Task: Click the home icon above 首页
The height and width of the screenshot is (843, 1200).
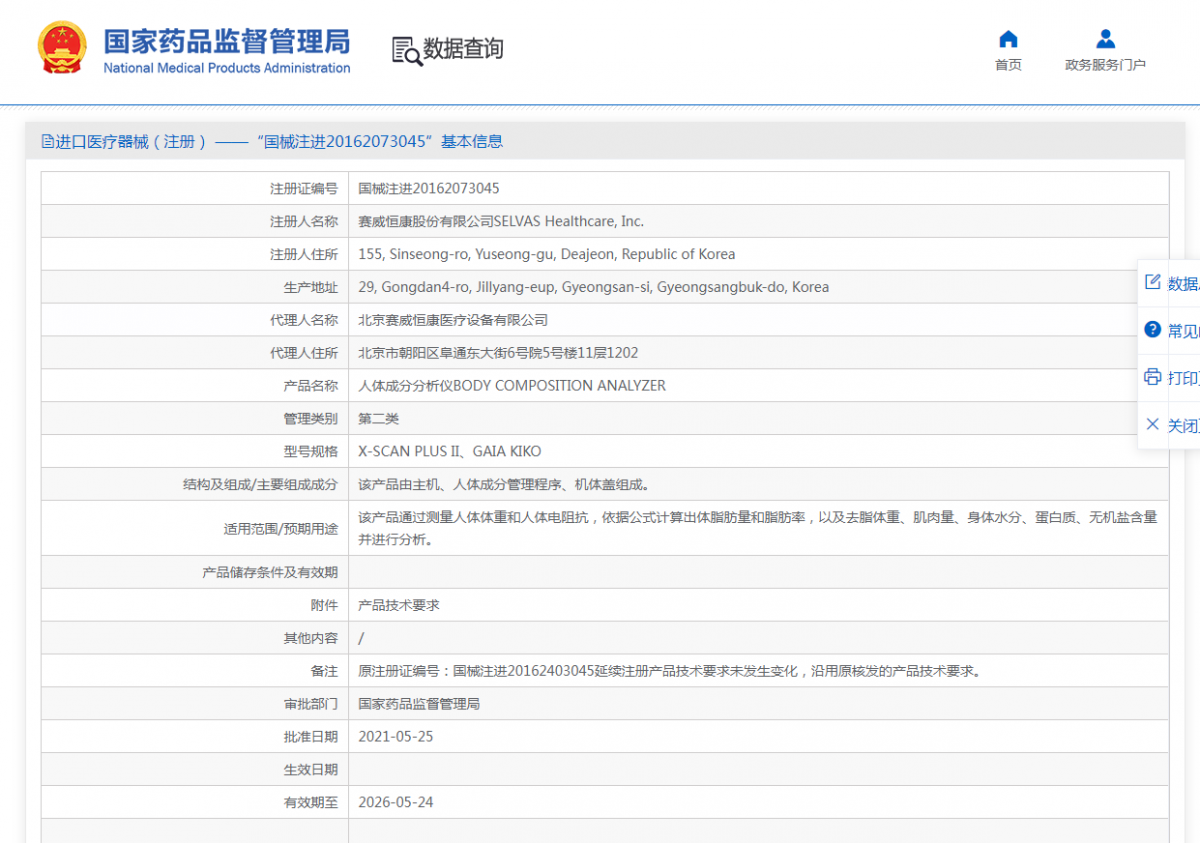Action: (x=1008, y=39)
